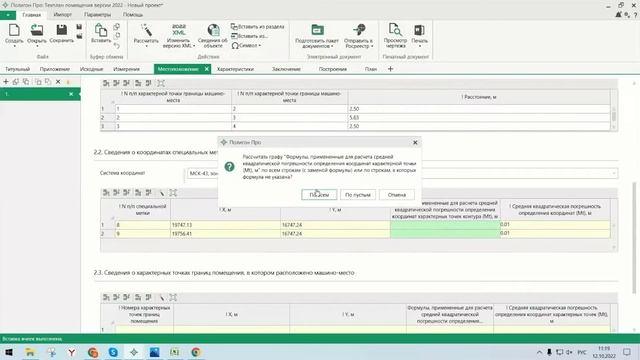Open the Excel icon in the taskbar
The height and width of the screenshot is (360, 640).
(175, 352)
